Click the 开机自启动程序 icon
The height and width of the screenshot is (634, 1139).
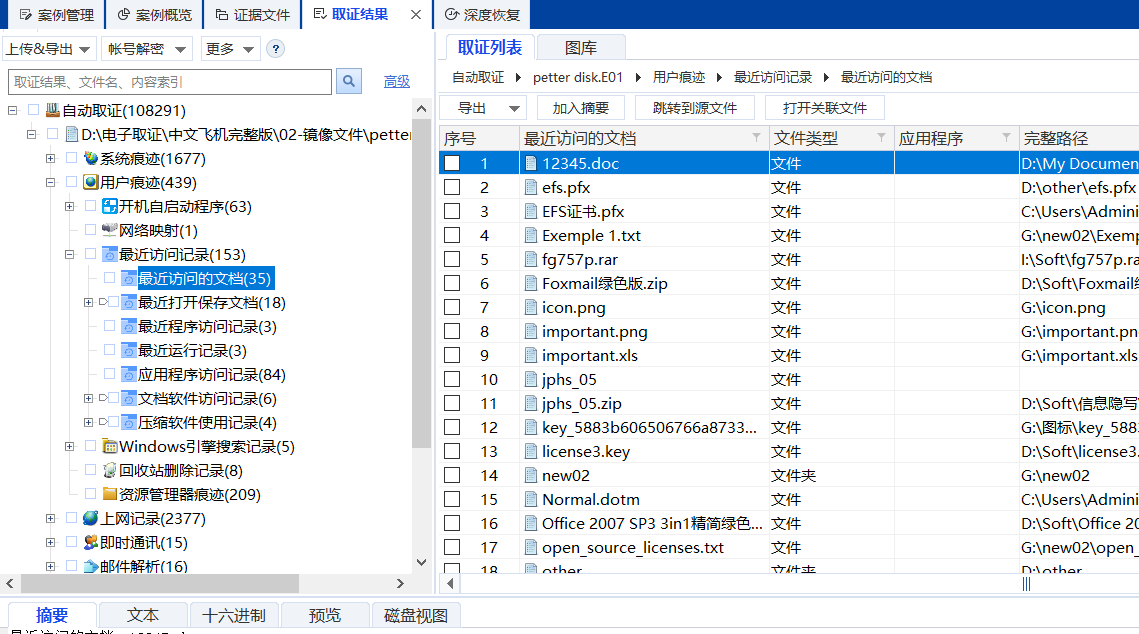tap(110, 206)
